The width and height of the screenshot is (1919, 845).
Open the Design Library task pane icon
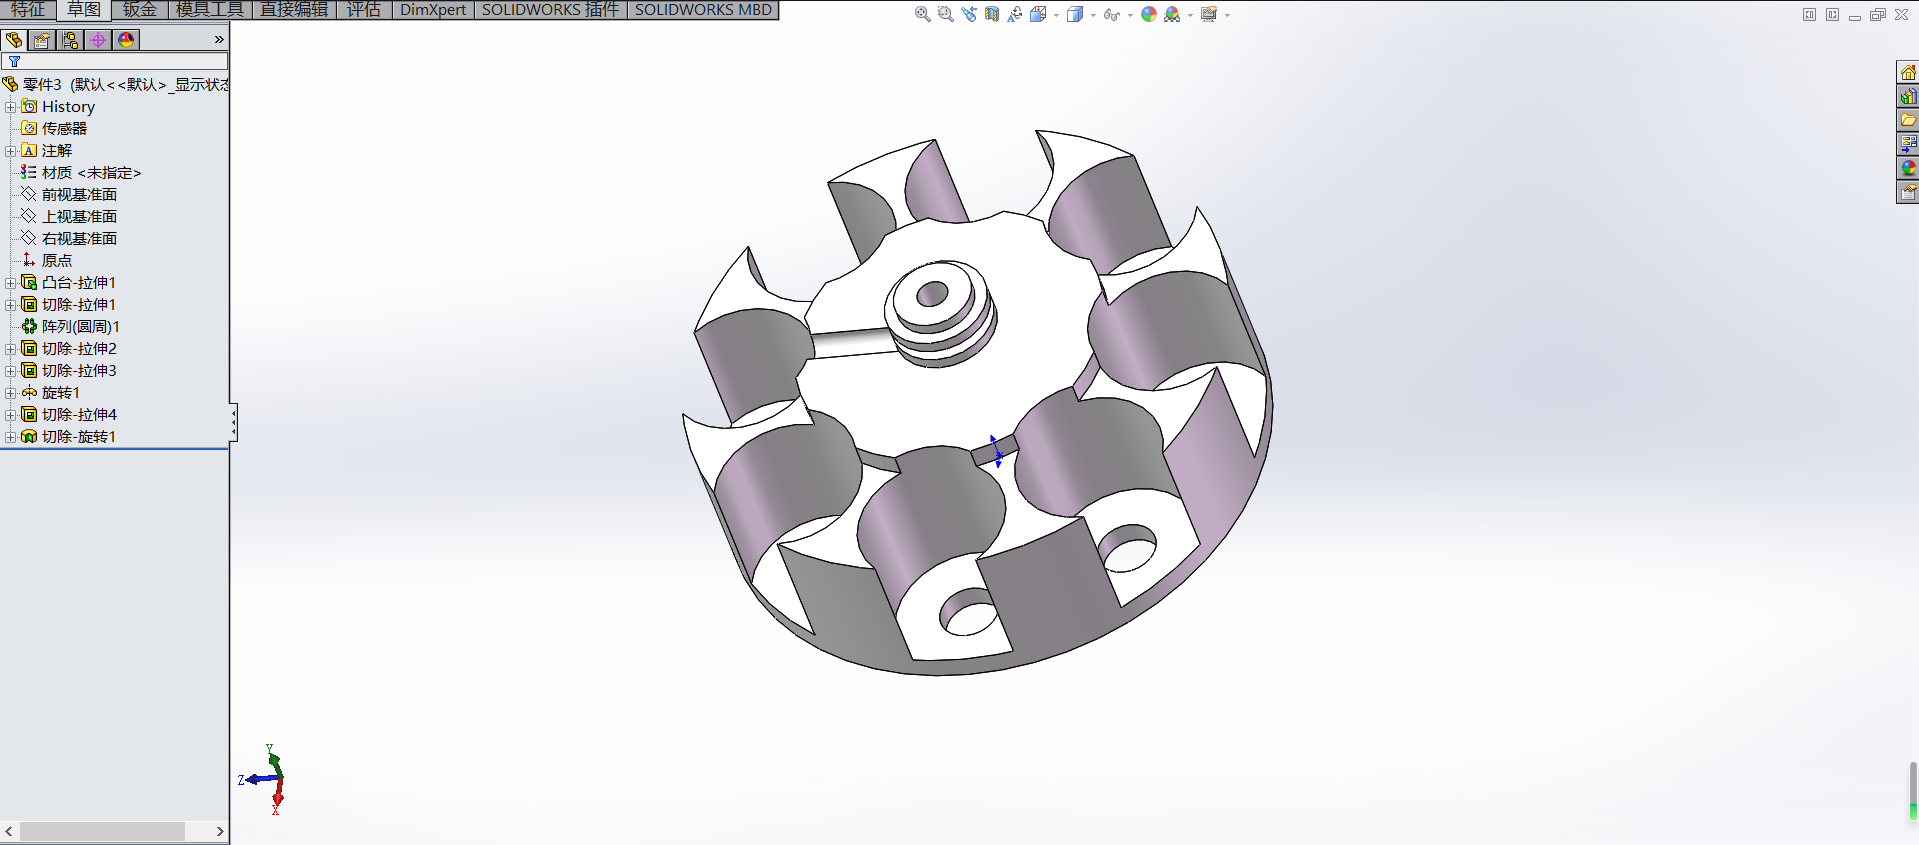tap(1908, 96)
